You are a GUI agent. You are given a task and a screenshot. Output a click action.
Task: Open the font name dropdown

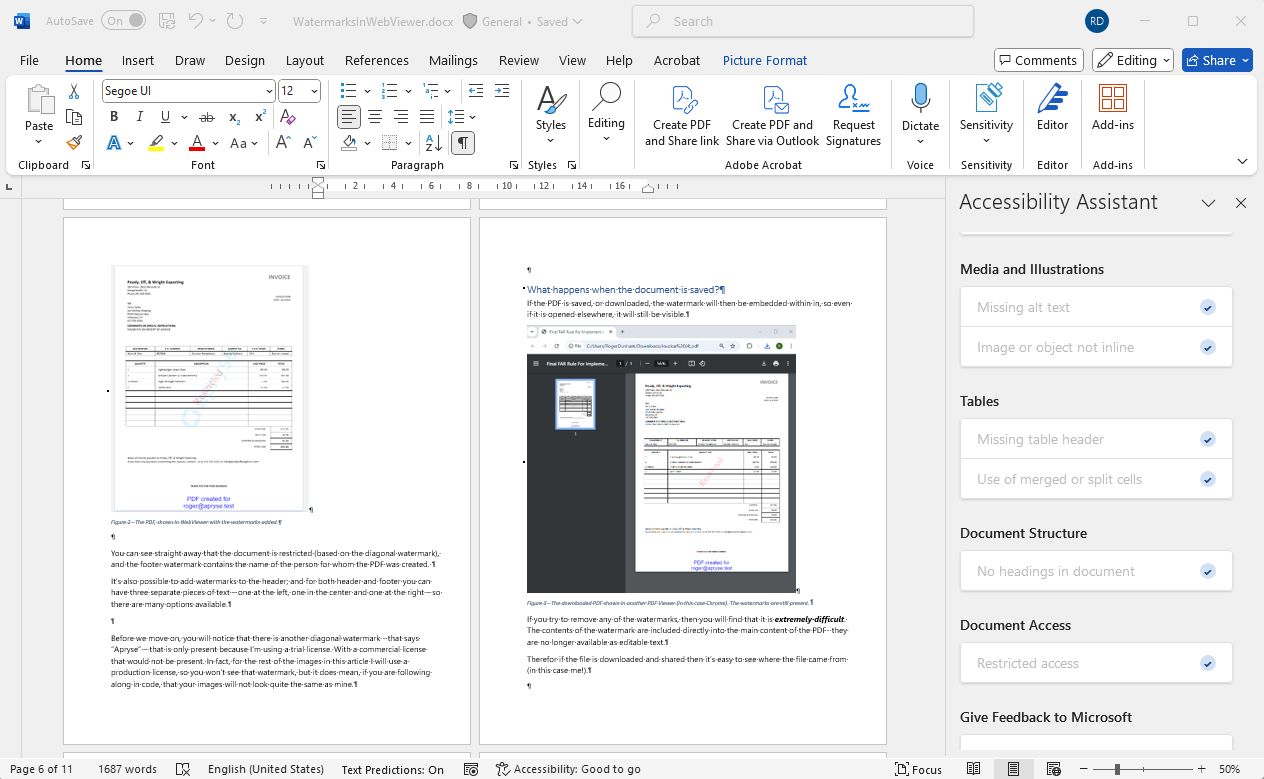click(269, 91)
